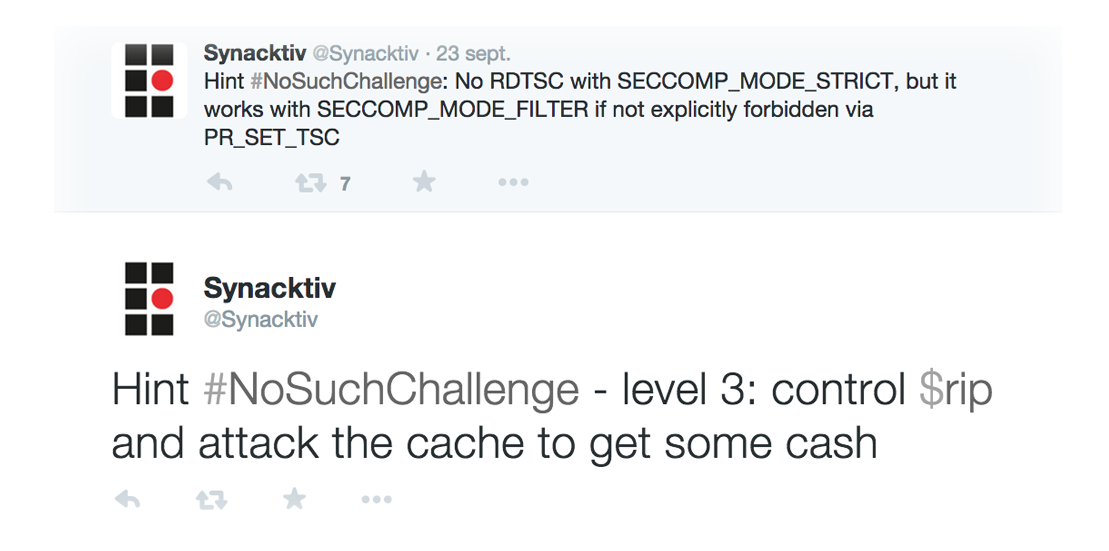Open the 23 sept. timestamp link

tap(475, 54)
